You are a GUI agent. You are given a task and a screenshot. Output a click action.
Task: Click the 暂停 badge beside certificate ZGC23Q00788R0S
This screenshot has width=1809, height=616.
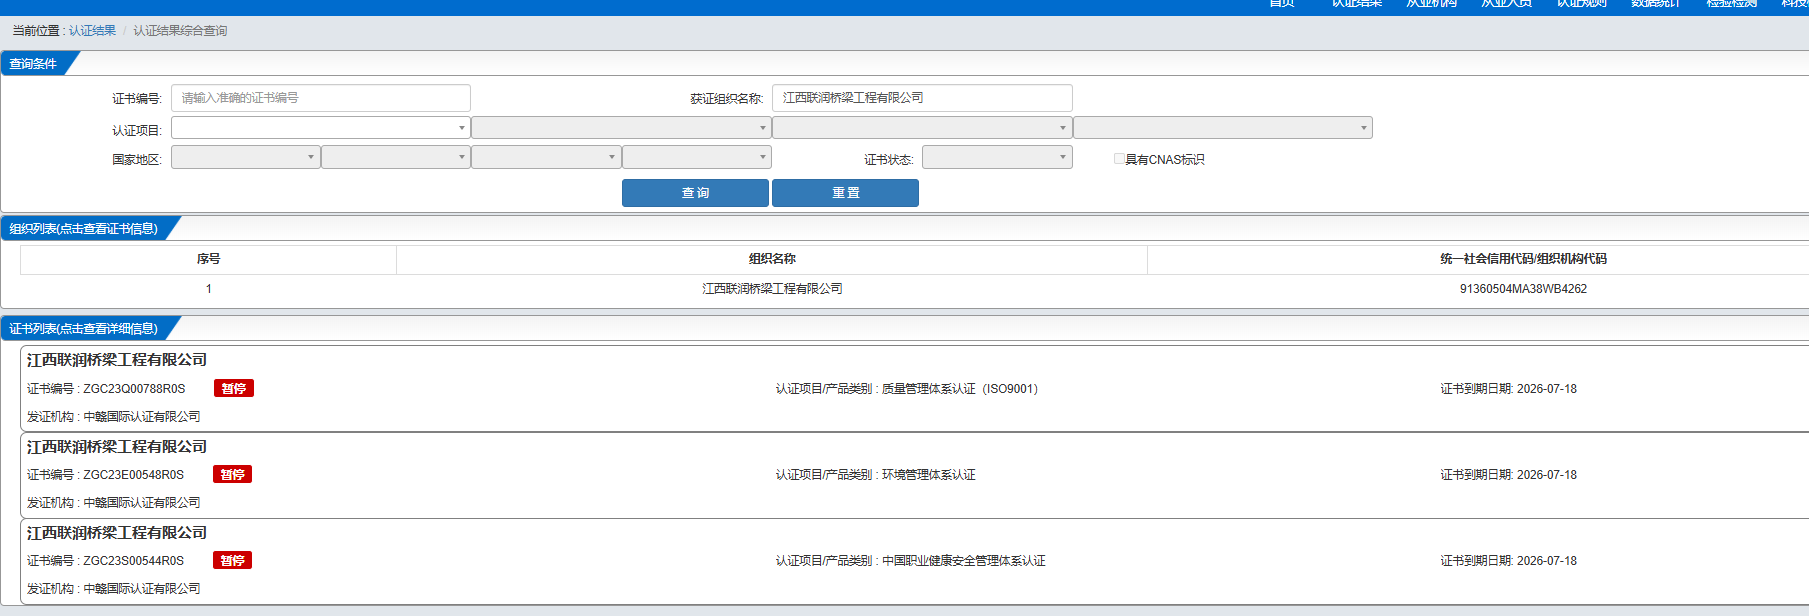233,389
